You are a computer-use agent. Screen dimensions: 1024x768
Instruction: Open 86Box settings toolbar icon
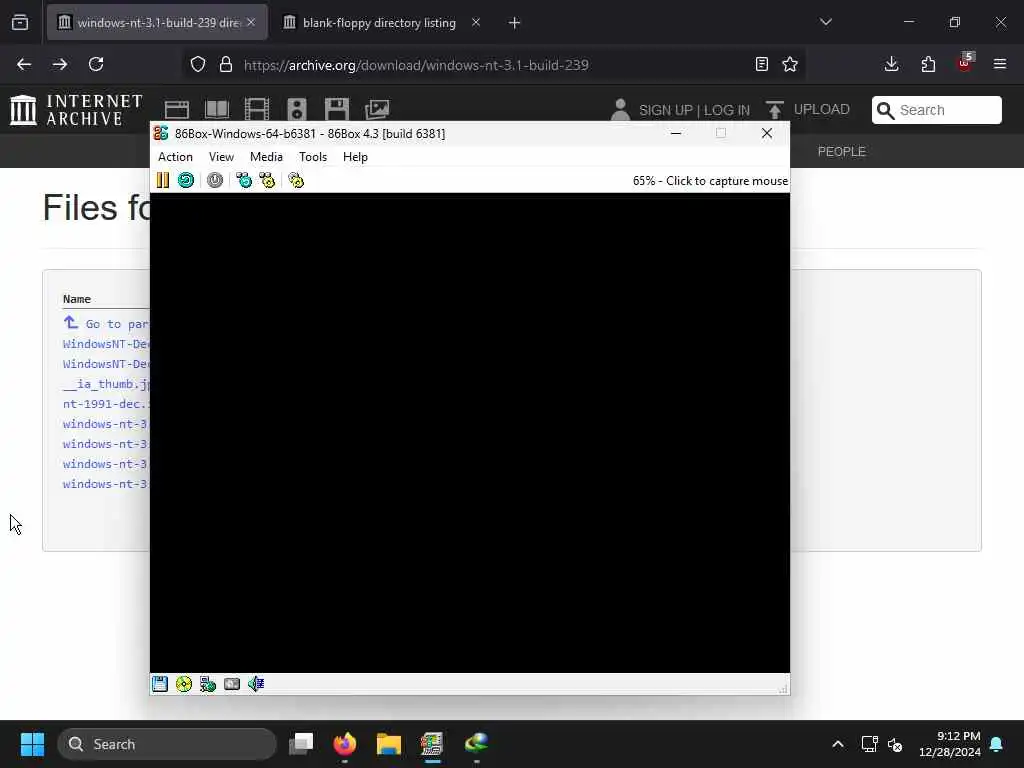pos(296,180)
